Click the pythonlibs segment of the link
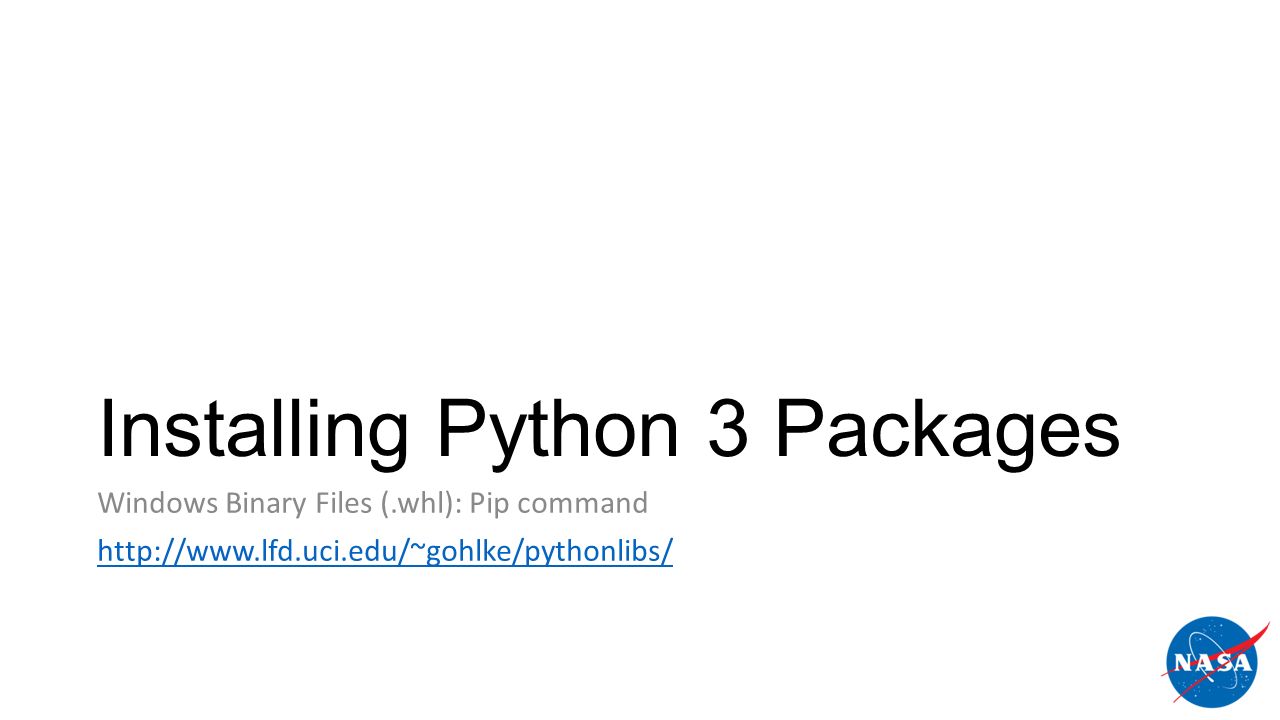Viewport: 1280px width, 720px height. (x=590, y=551)
